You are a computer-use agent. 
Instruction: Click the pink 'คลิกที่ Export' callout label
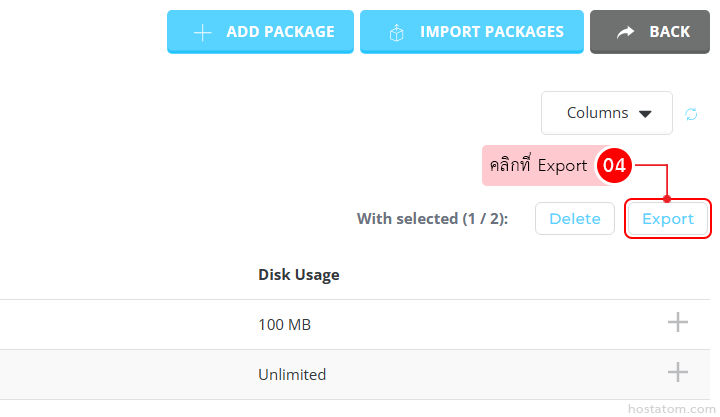538,165
